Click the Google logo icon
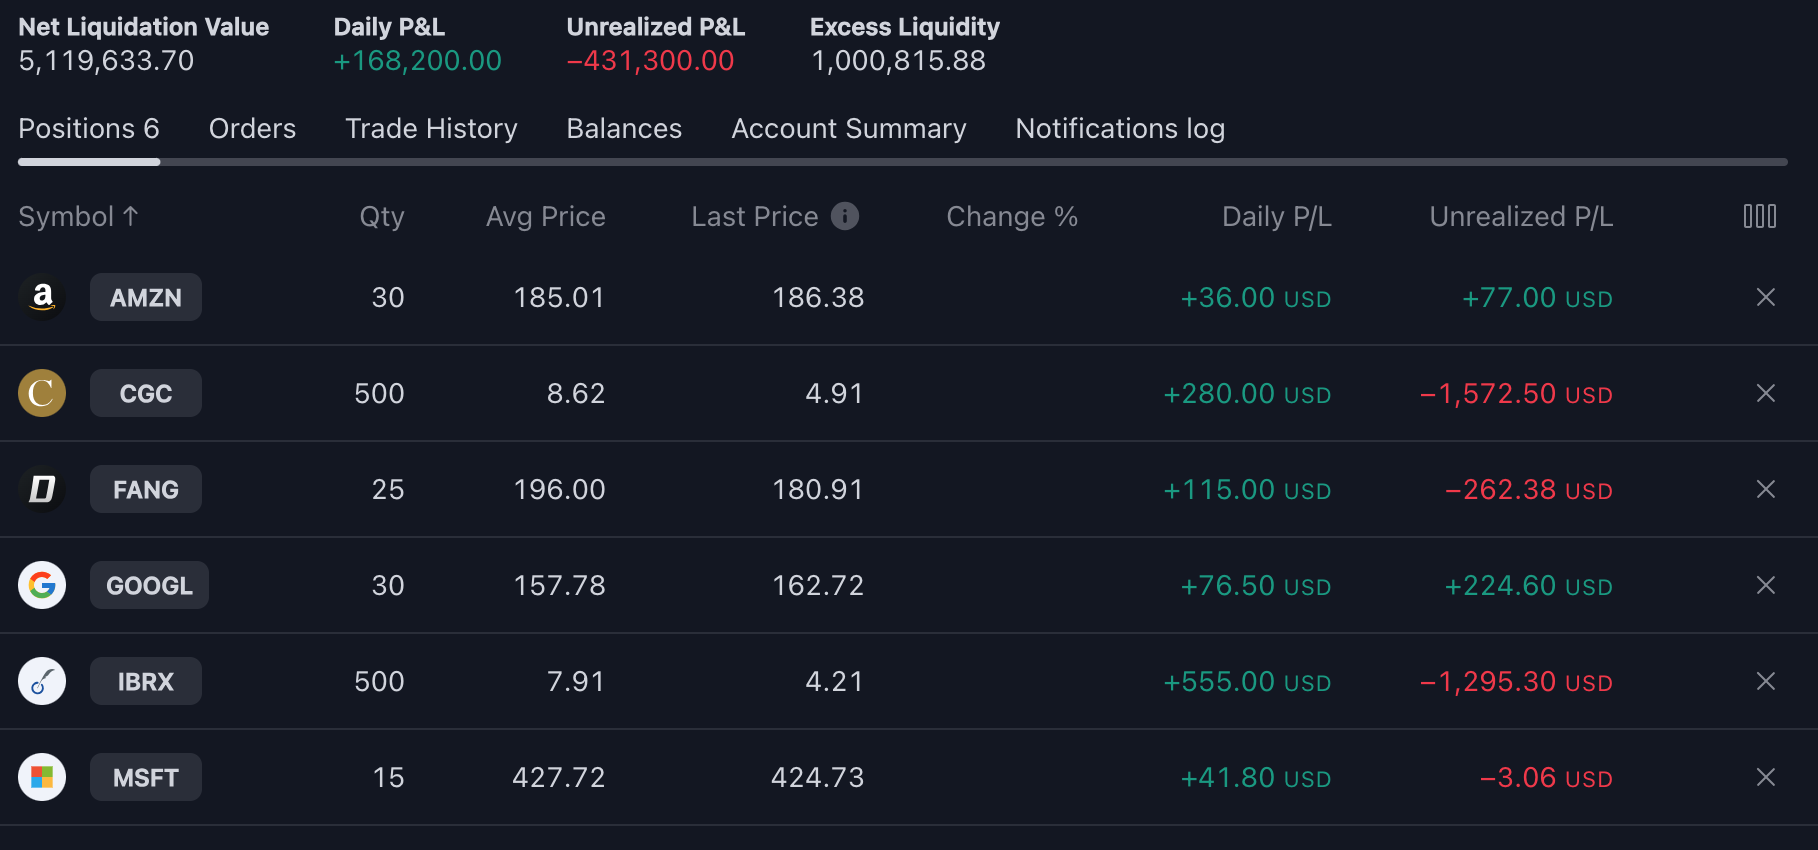This screenshot has width=1818, height=850. 42,585
